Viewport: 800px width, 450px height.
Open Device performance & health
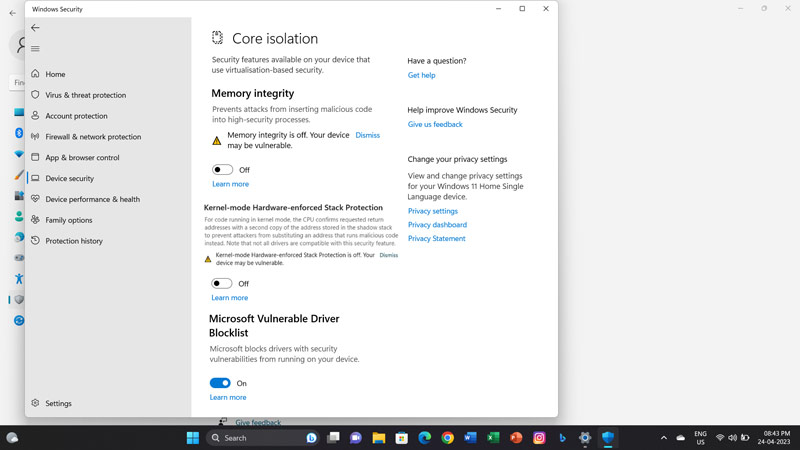coord(92,199)
